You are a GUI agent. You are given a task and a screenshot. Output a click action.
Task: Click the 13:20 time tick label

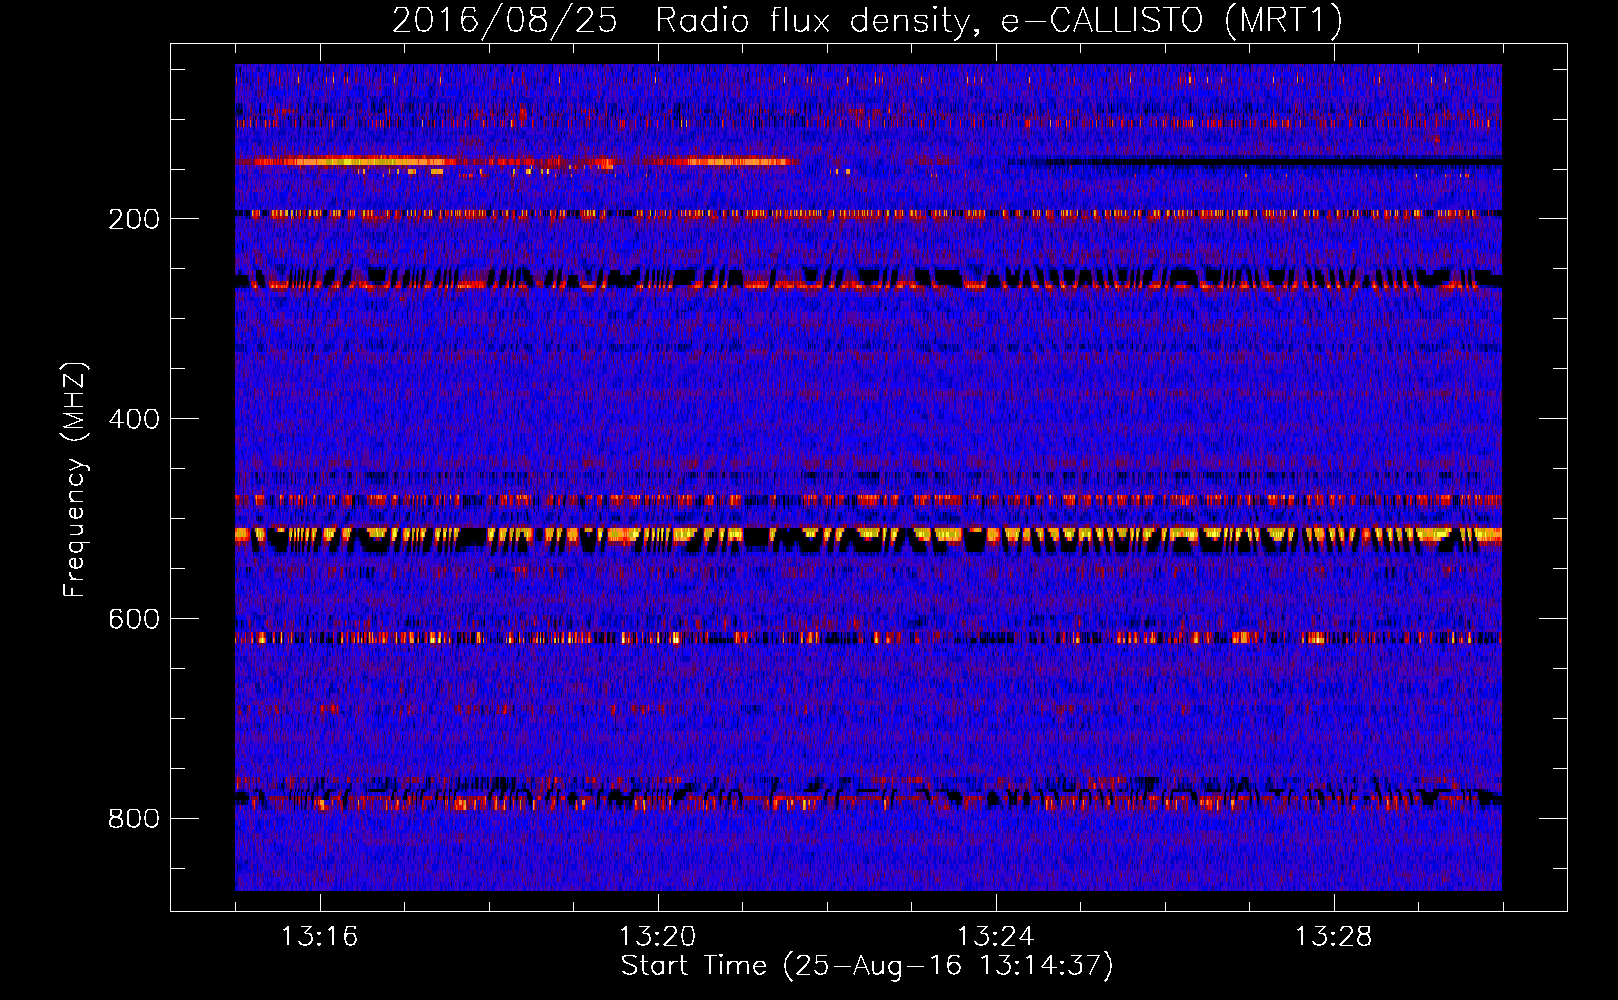coord(657,937)
